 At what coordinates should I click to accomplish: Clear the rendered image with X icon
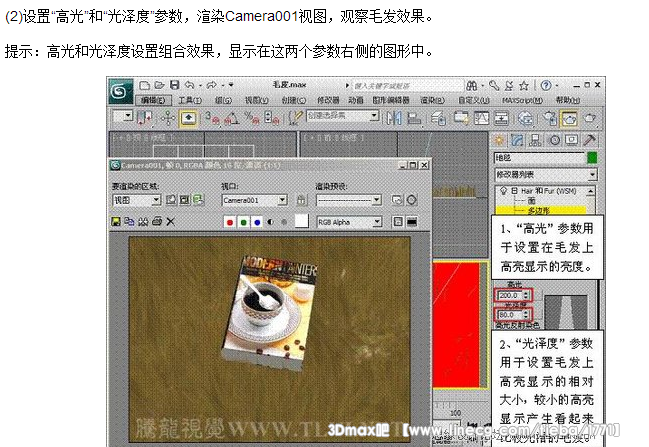click(170, 221)
